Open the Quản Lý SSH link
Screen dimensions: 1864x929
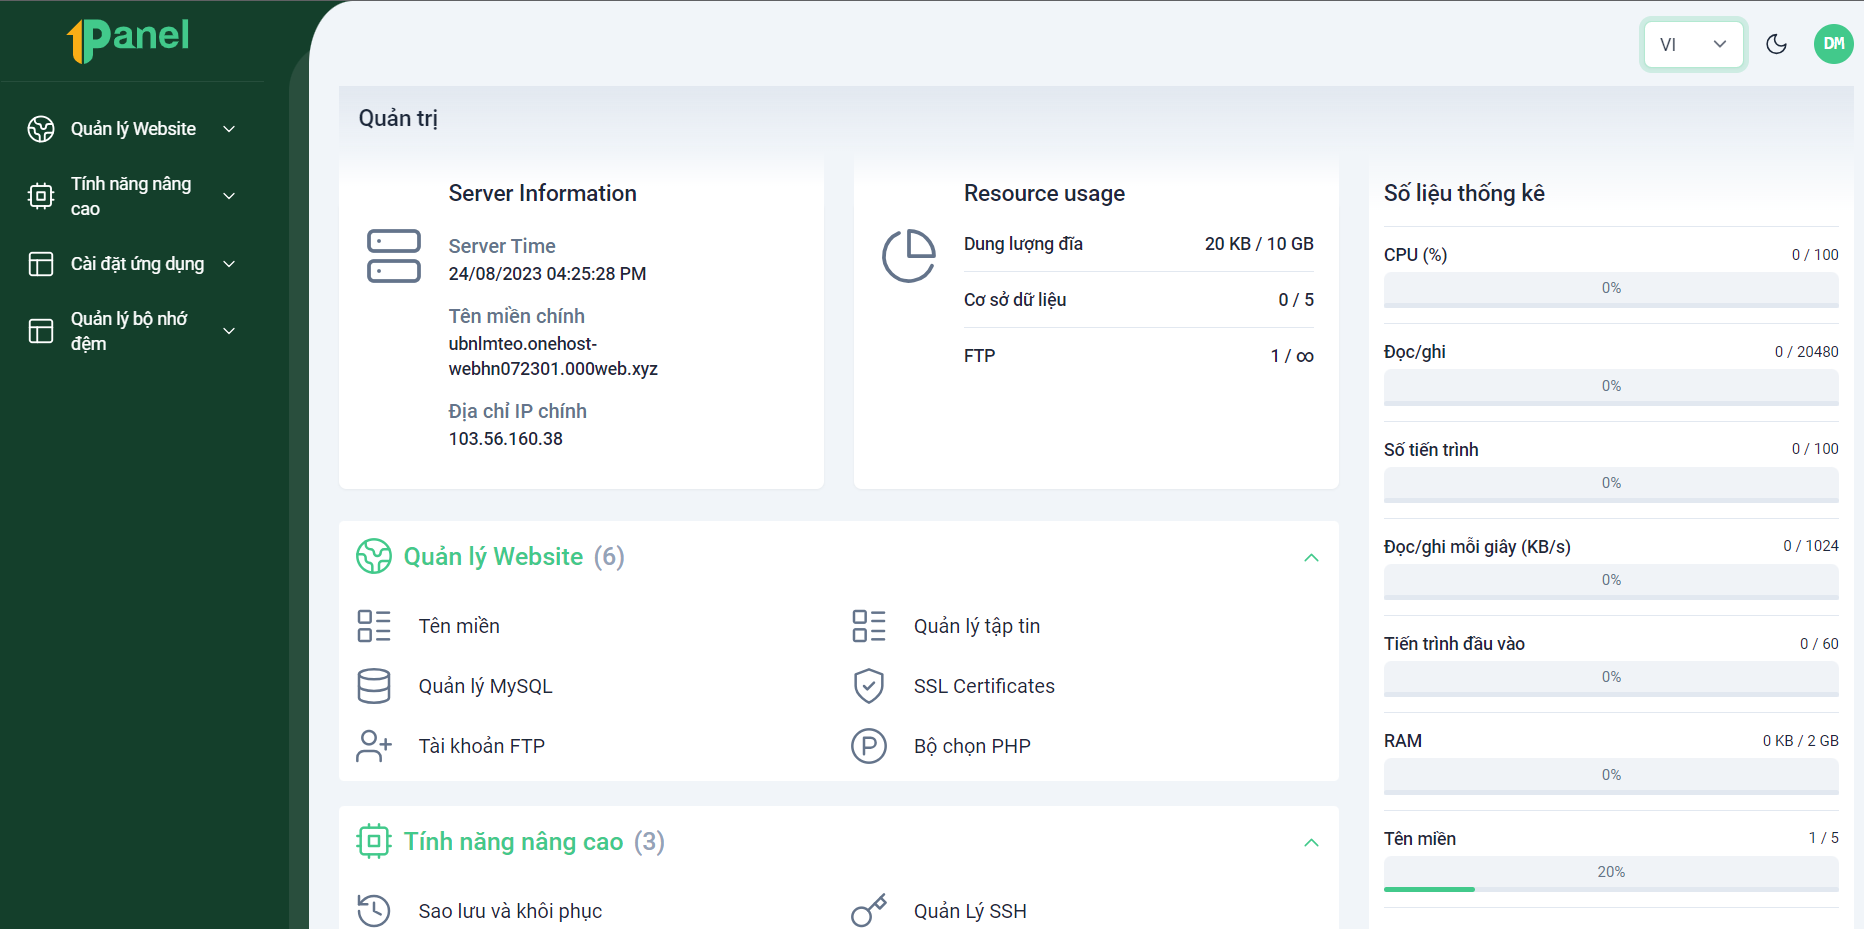(970, 911)
